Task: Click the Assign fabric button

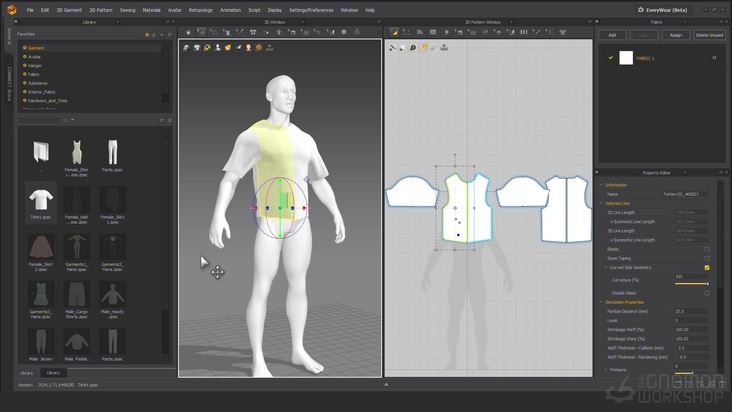Action: pos(676,35)
